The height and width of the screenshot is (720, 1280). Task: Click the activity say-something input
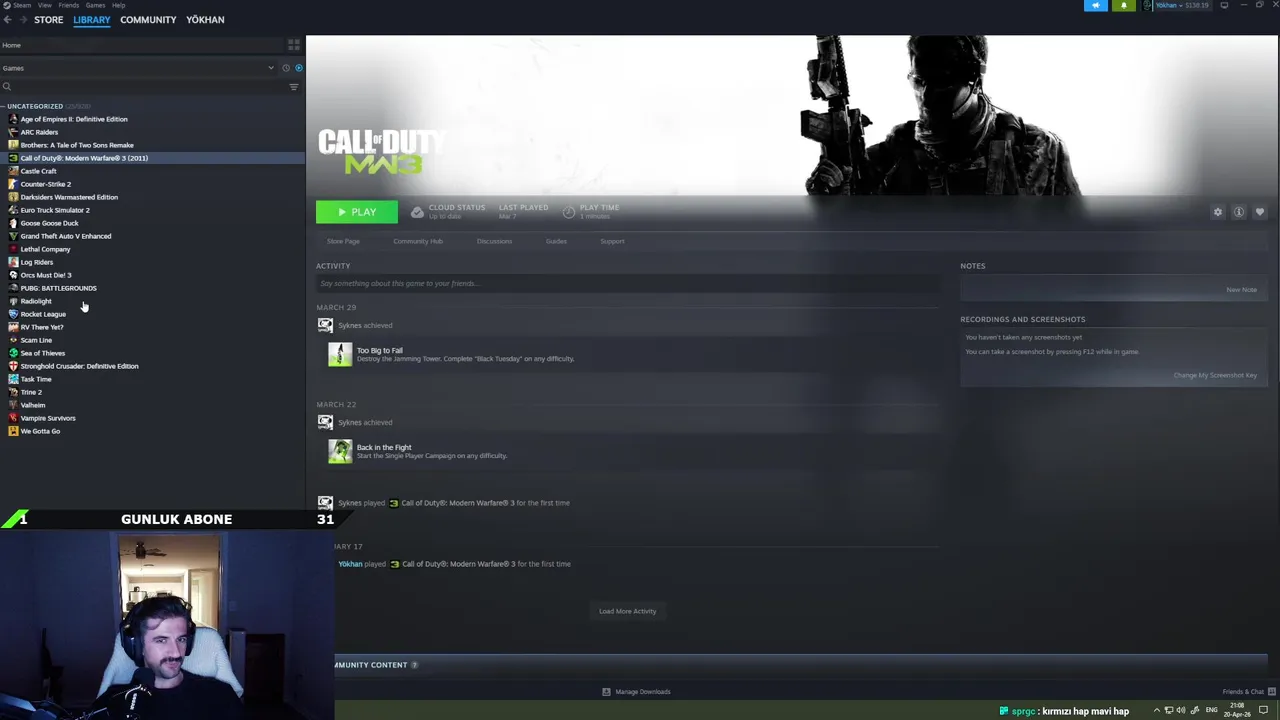[628, 283]
